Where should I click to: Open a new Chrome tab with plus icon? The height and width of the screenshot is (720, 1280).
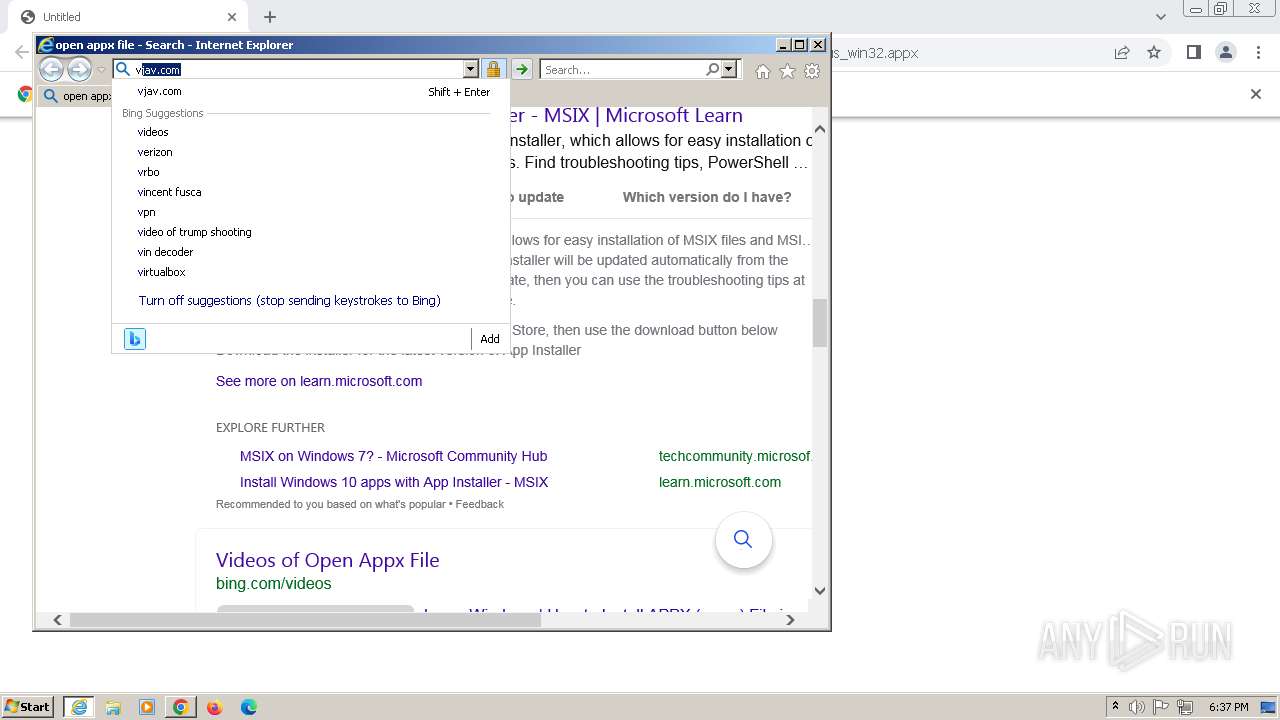[270, 17]
